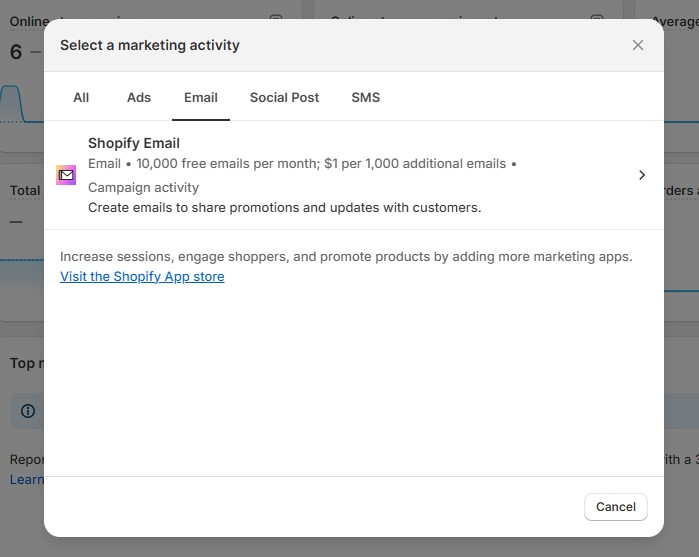Click the info icon in background banner
This screenshot has height=557, width=699.
pyautogui.click(x=28, y=411)
